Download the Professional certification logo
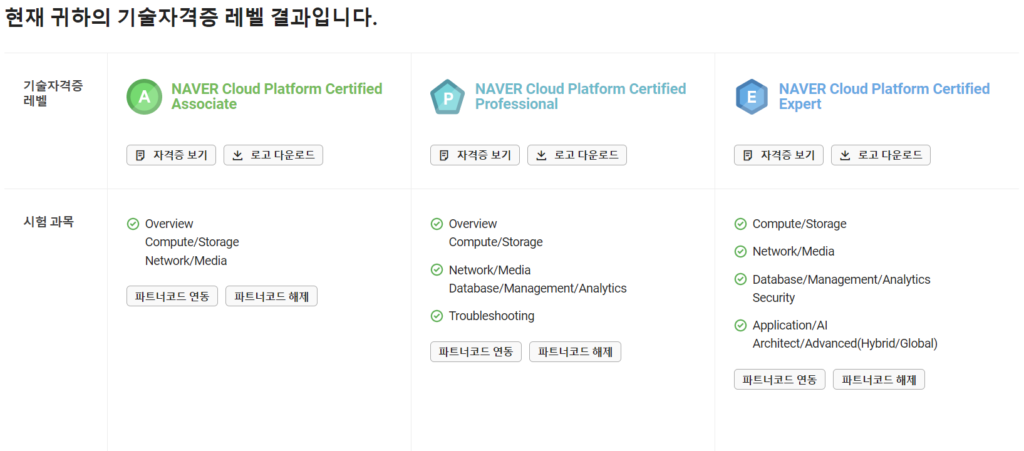Screen dimensions: 1024x451 pyautogui.click(x=577, y=155)
